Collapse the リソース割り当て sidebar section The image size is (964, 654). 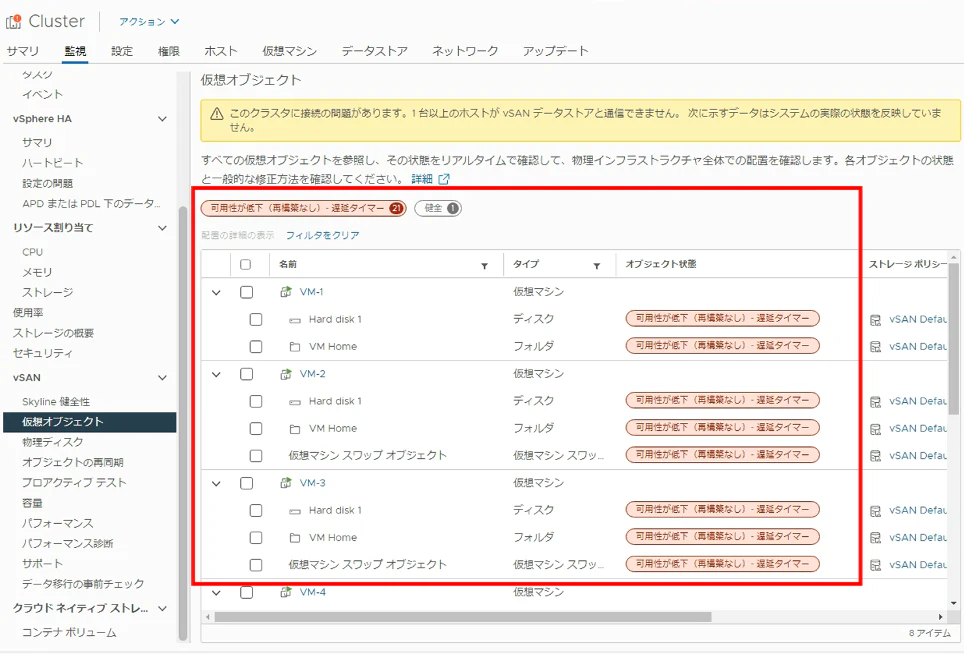(x=162, y=228)
